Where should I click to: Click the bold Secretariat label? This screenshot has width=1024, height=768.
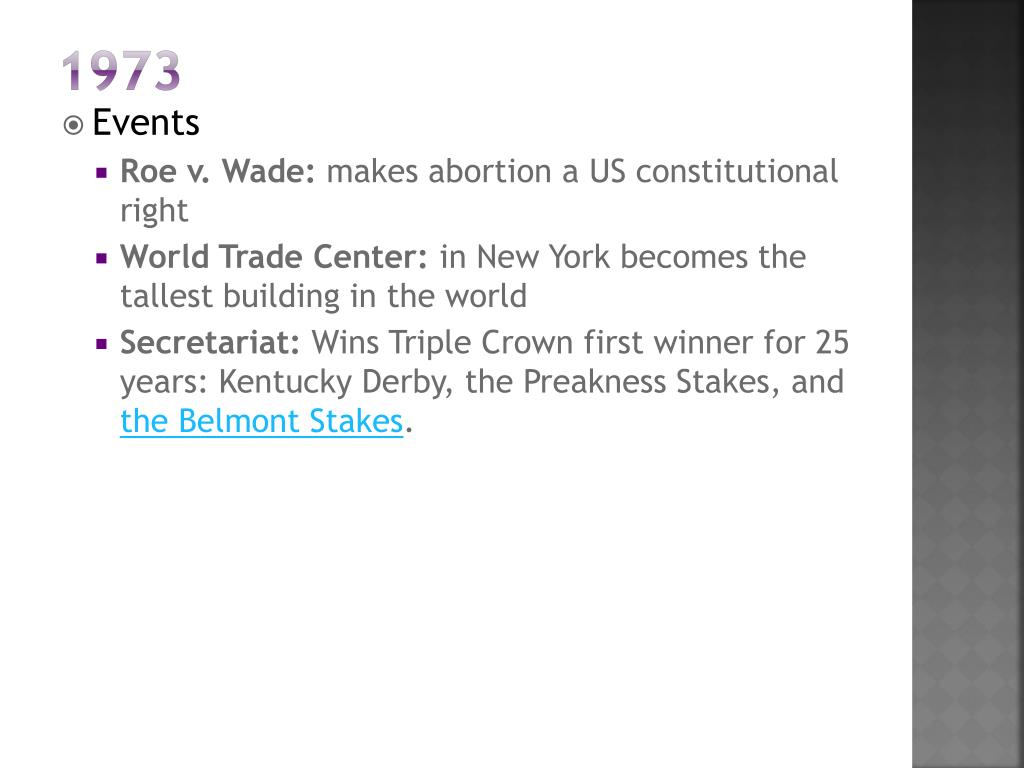210,342
